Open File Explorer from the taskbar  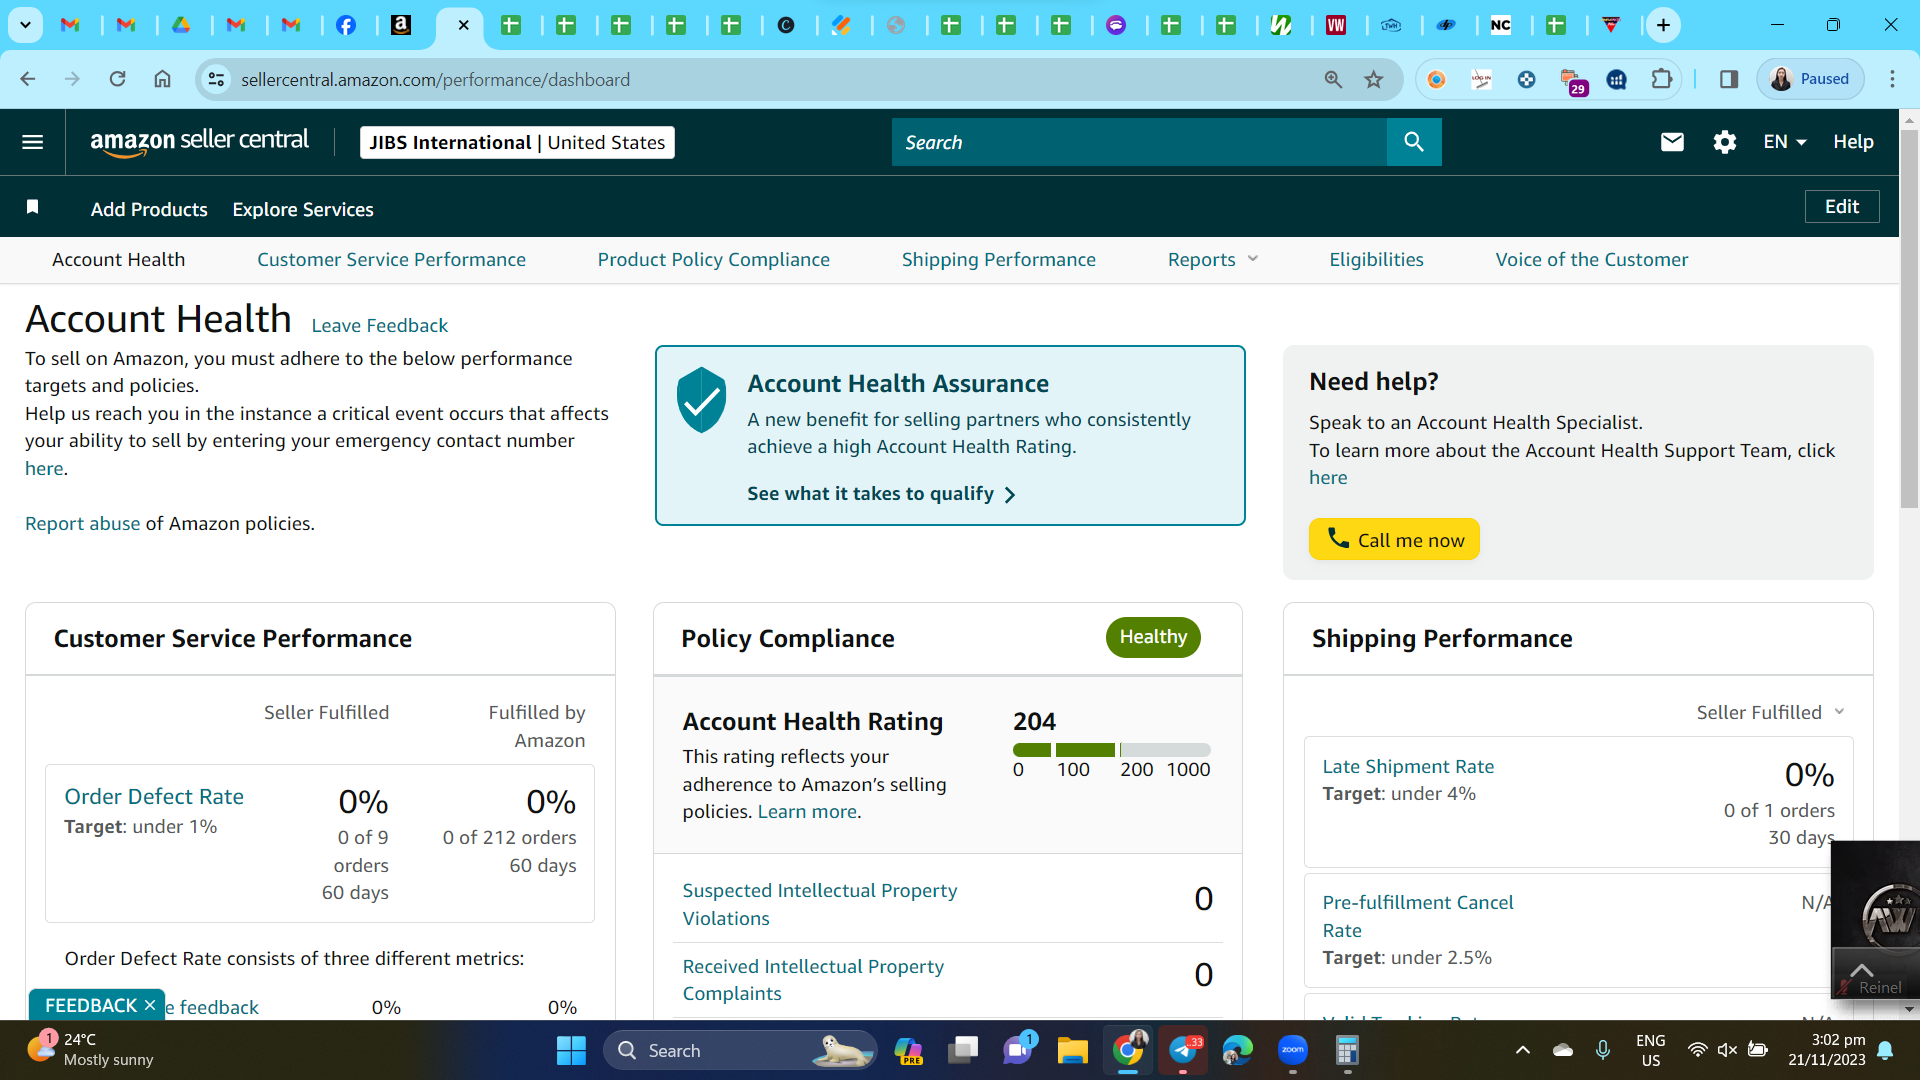coord(1073,1050)
